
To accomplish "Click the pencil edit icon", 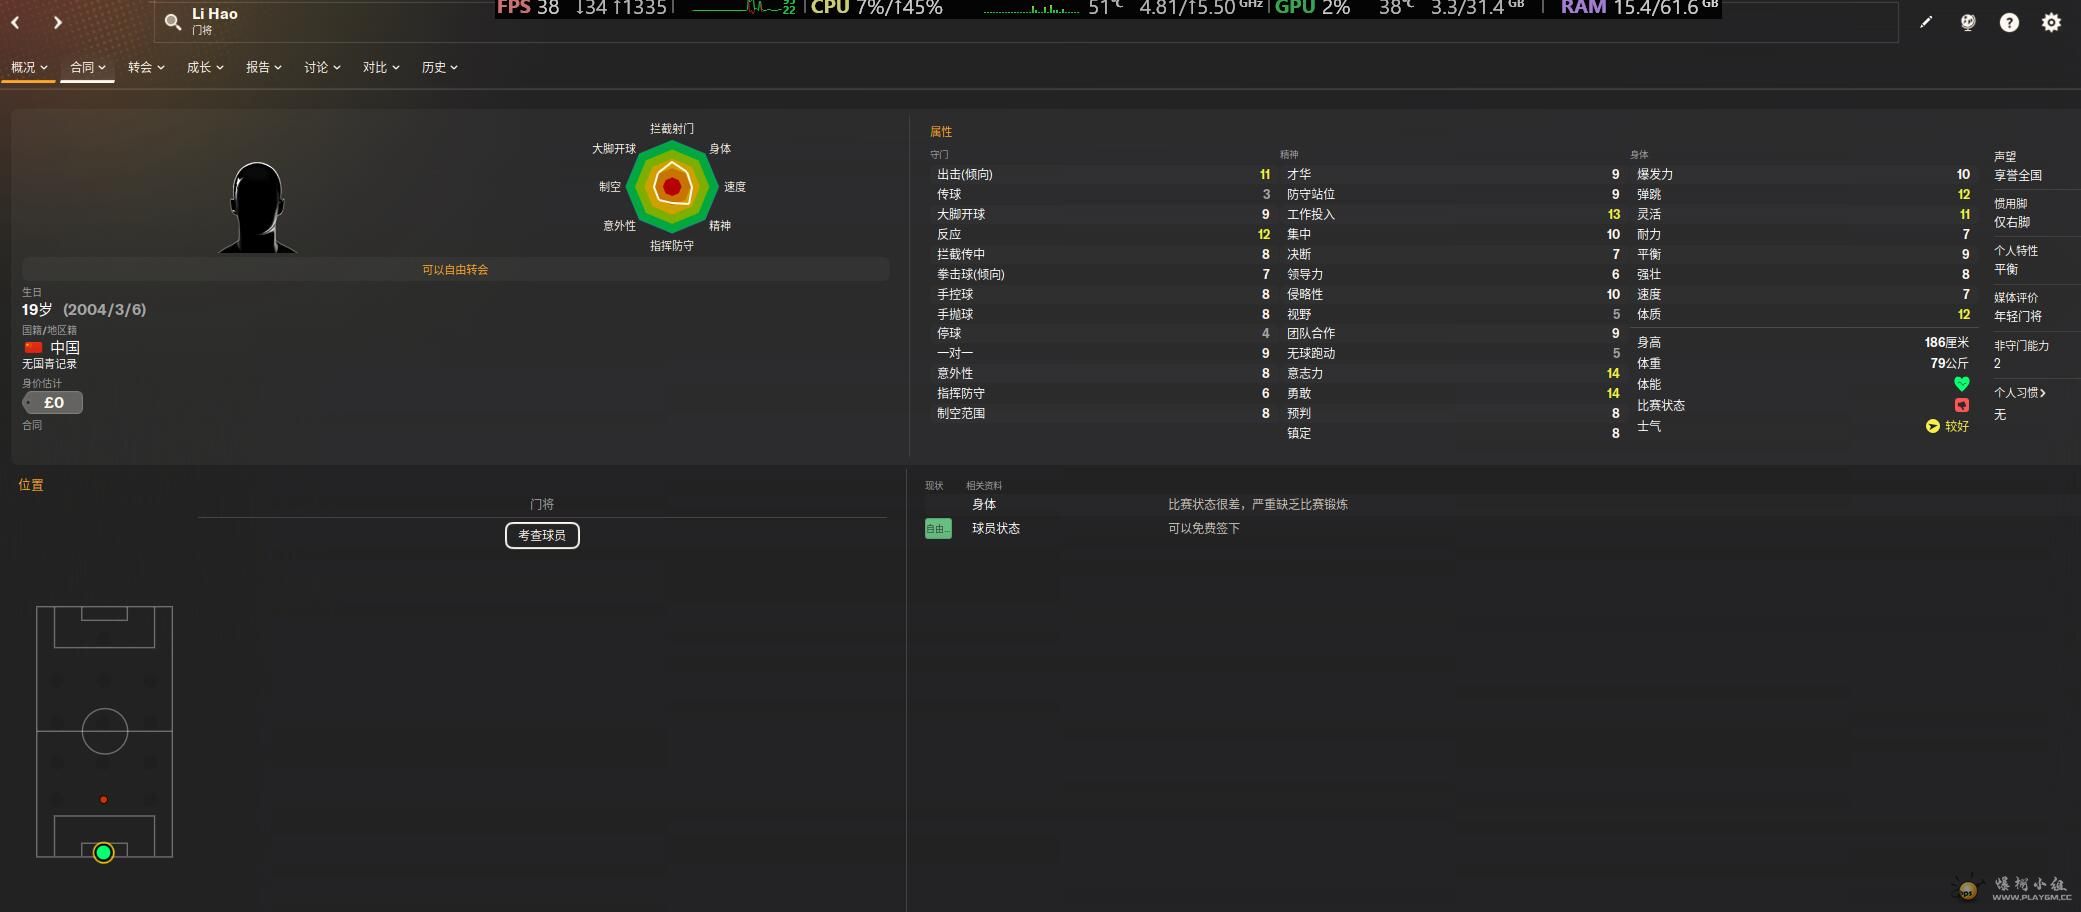I will [1926, 22].
